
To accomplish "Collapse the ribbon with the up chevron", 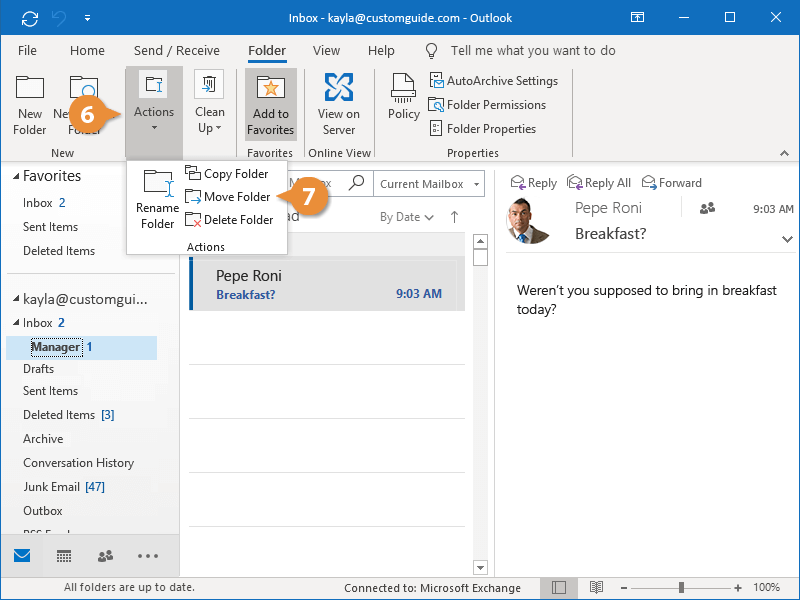I will click(x=784, y=153).
